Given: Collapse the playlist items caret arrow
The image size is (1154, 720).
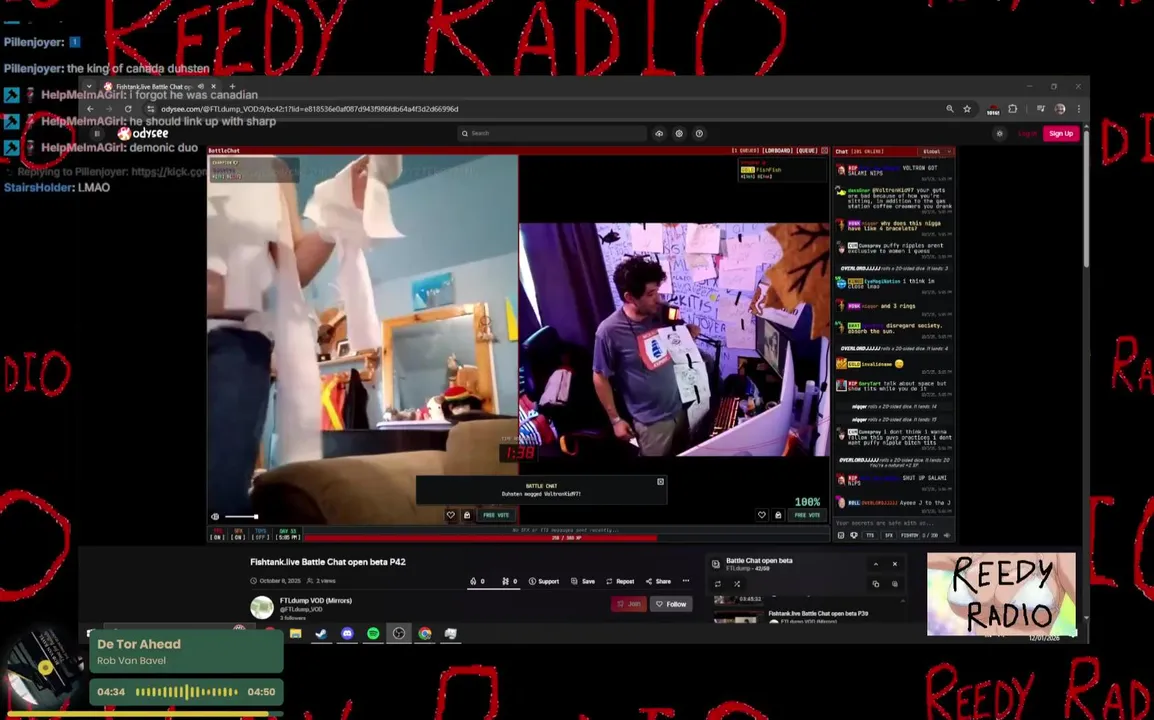Looking at the screenshot, I should point(903,601).
